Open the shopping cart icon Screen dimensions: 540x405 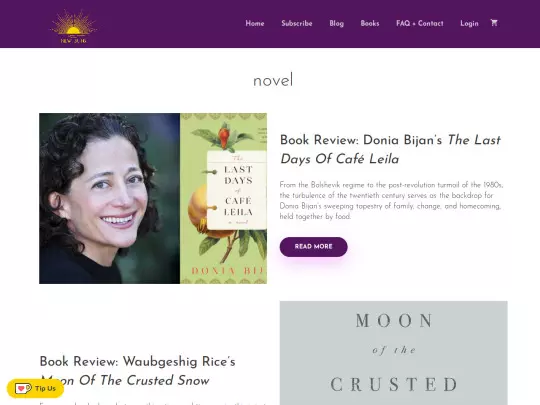pos(494,23)
